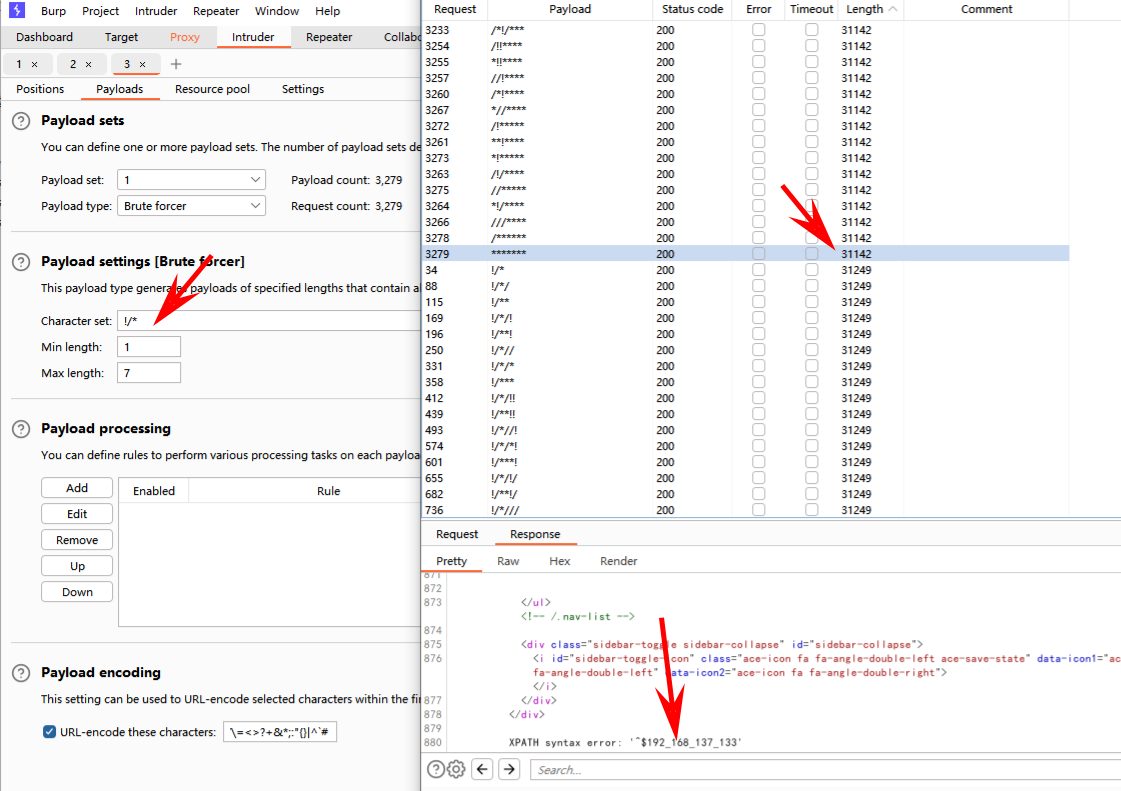Viewport: 1121px width, 791px height.
Task: Focus the Min length field
Action: click(x=149, y=347)
